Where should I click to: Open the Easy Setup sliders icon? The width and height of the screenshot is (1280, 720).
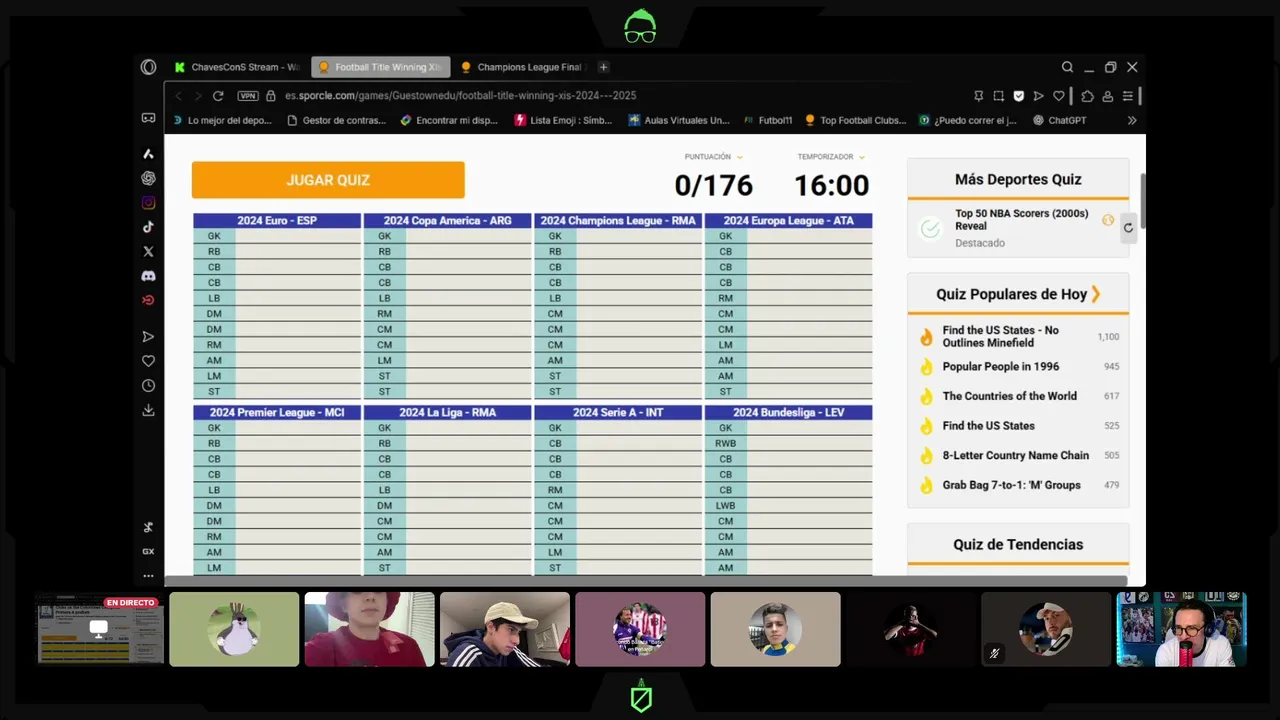click(x=1128, y=96)
